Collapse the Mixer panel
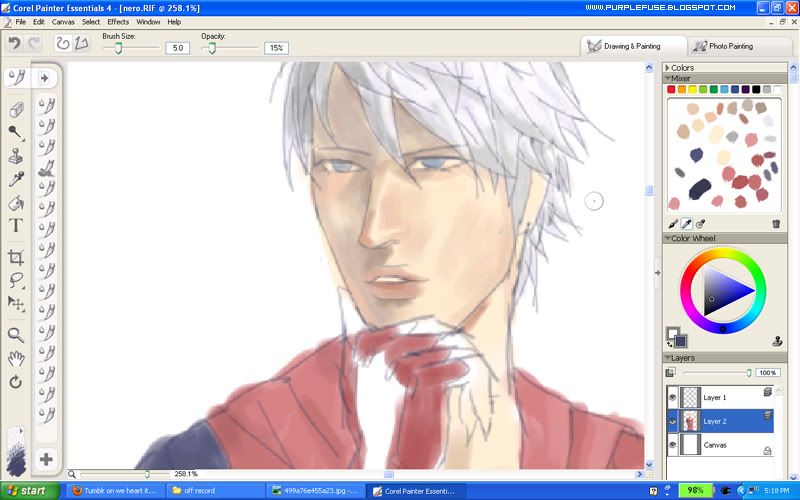This screenshot has height=500, width=800. click(667, 78)
